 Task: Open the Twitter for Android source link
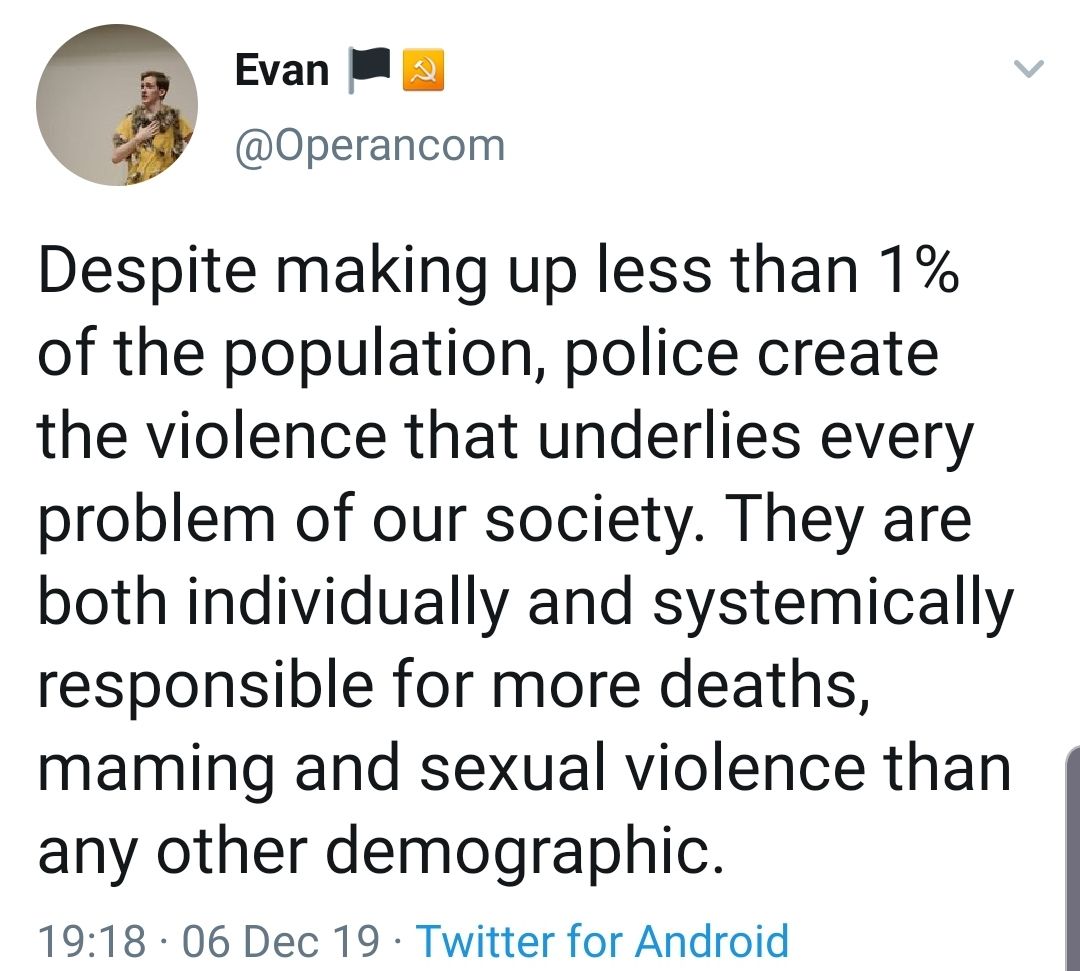(603, 941)
